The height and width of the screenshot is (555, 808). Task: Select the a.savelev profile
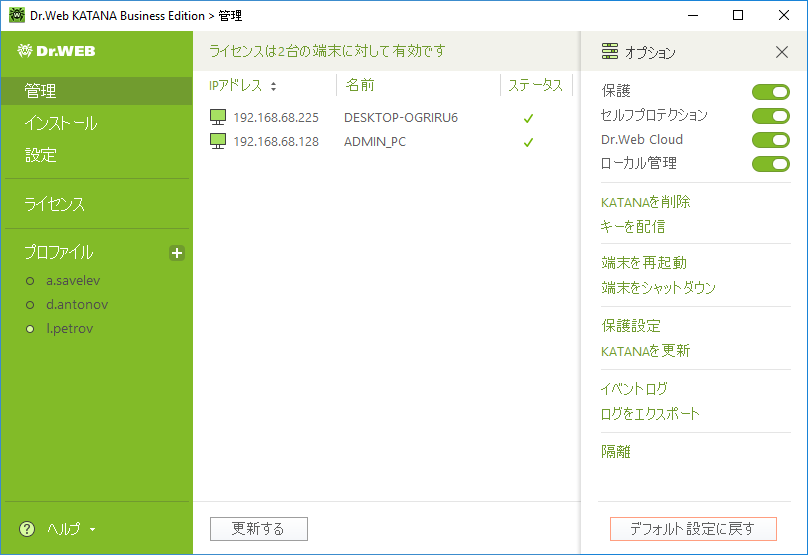73,281
